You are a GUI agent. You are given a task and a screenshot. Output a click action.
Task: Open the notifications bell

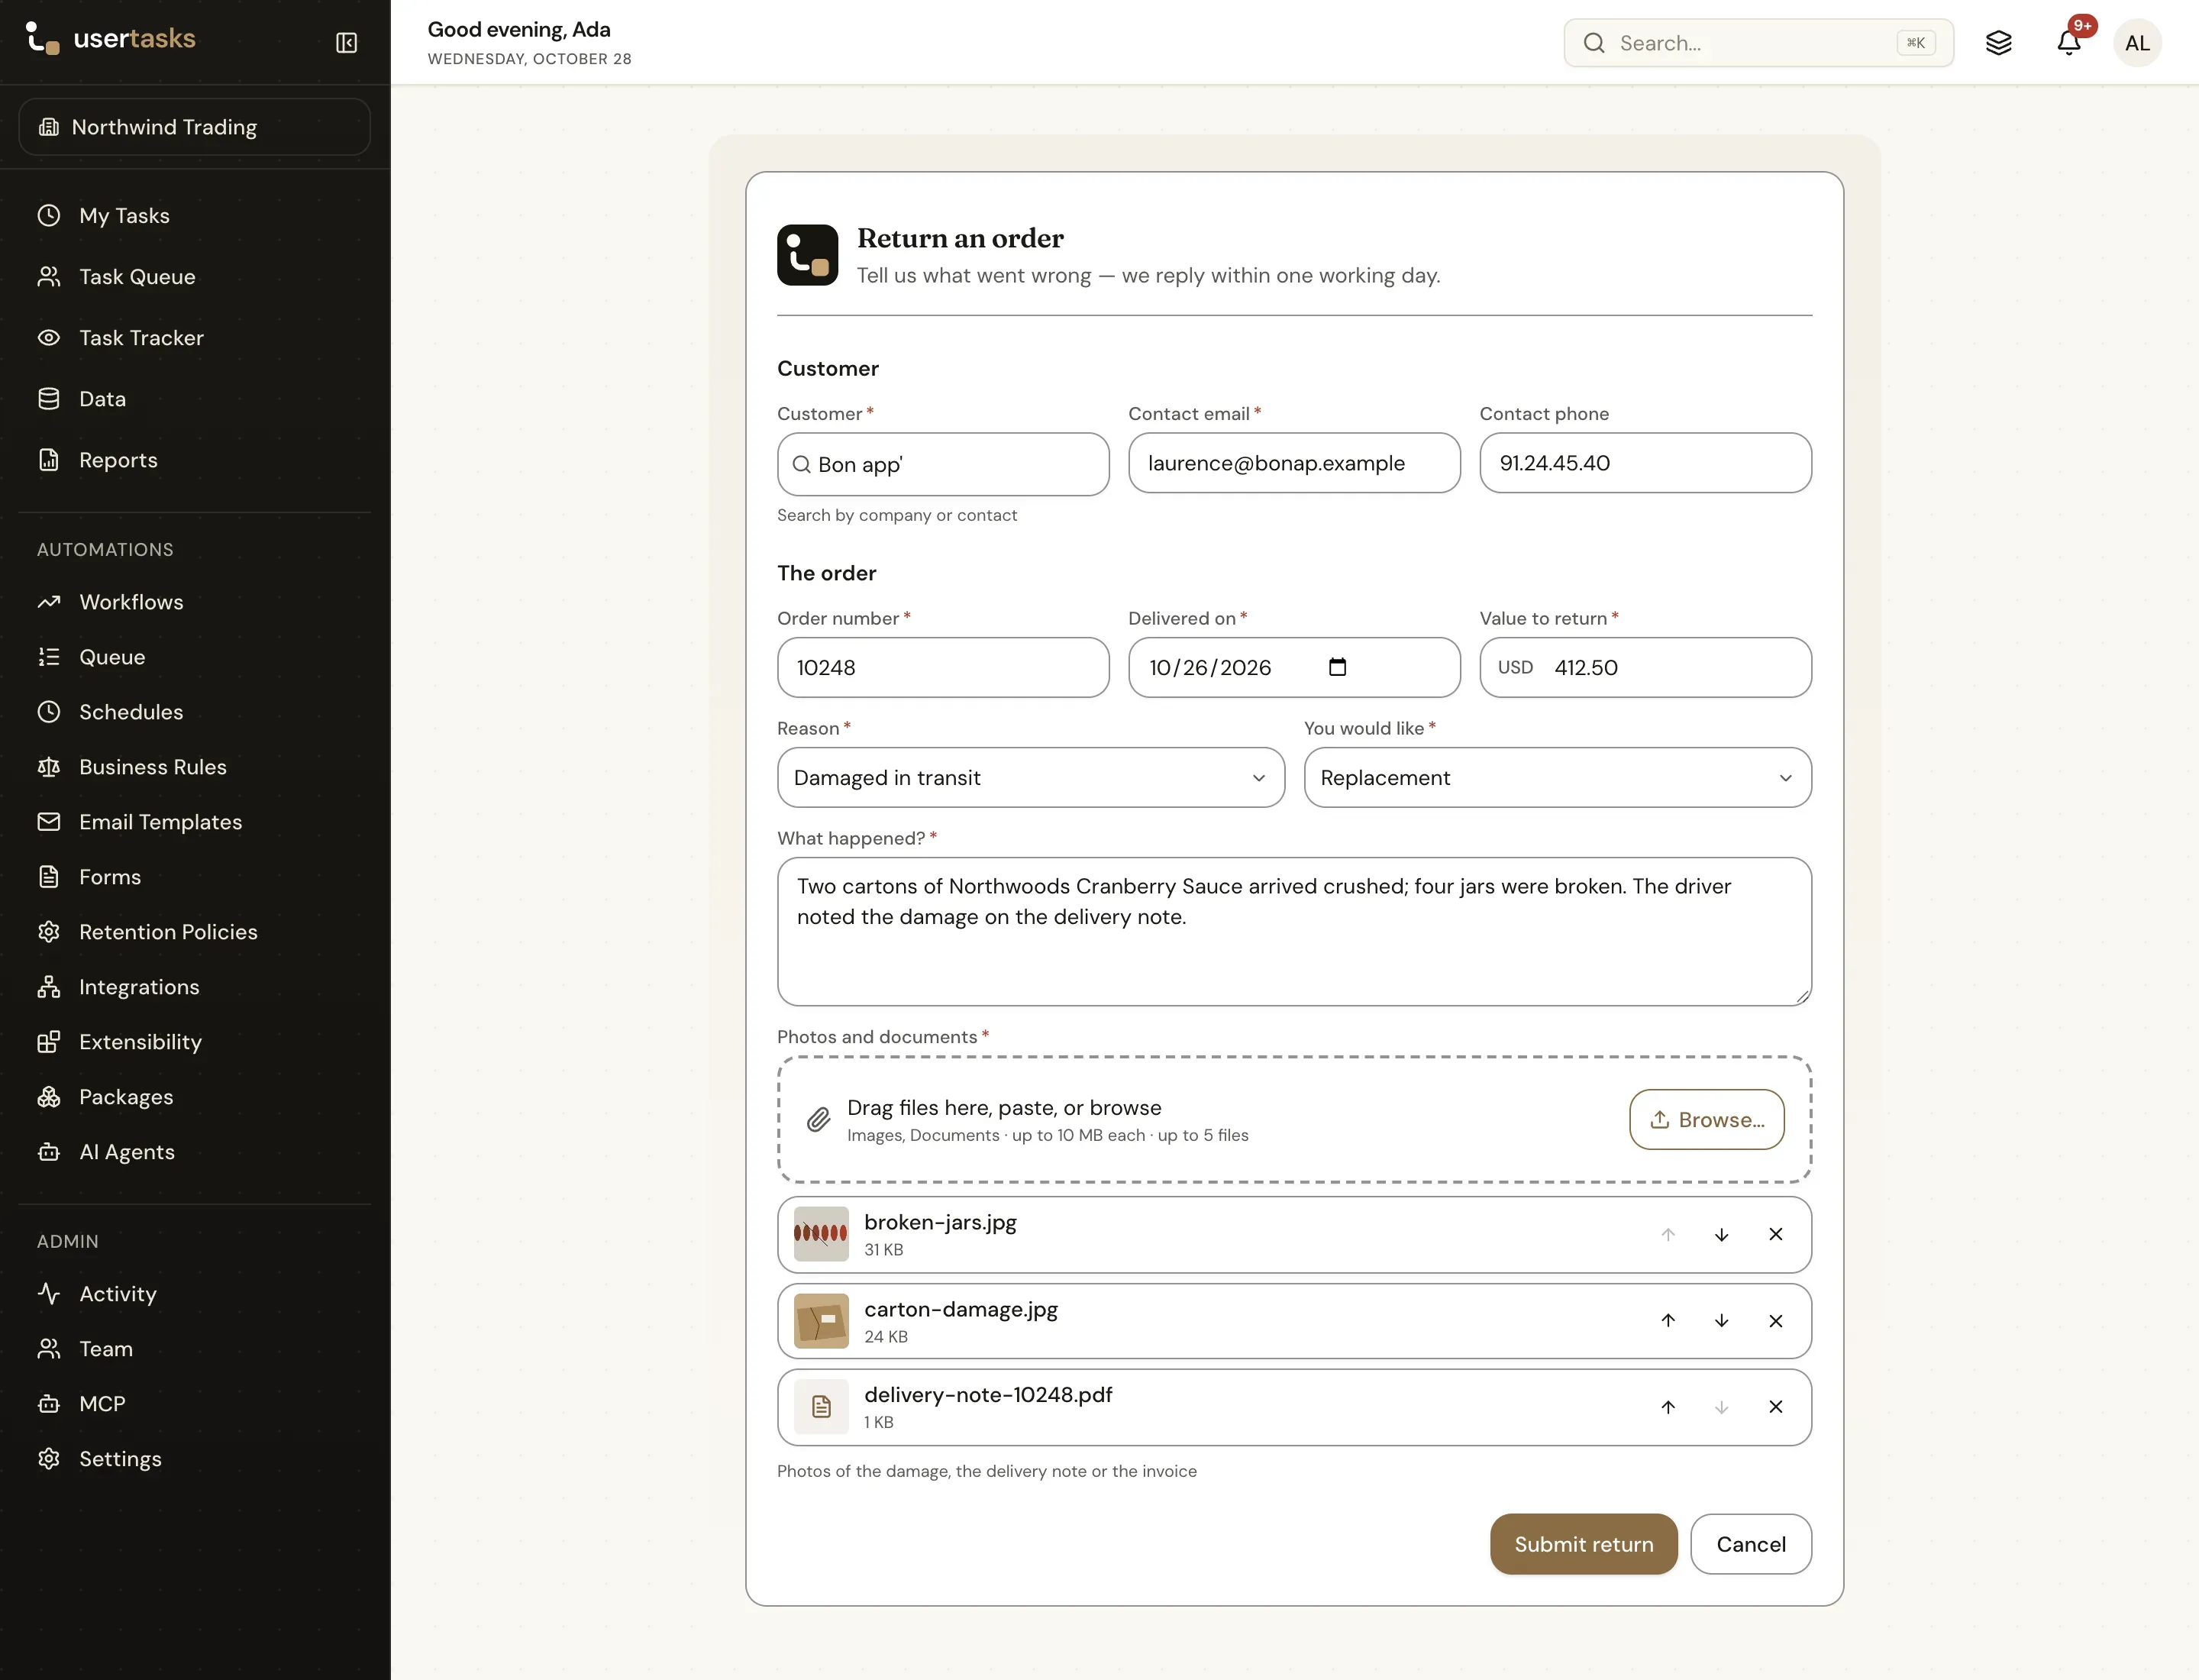pos(2068,42)
